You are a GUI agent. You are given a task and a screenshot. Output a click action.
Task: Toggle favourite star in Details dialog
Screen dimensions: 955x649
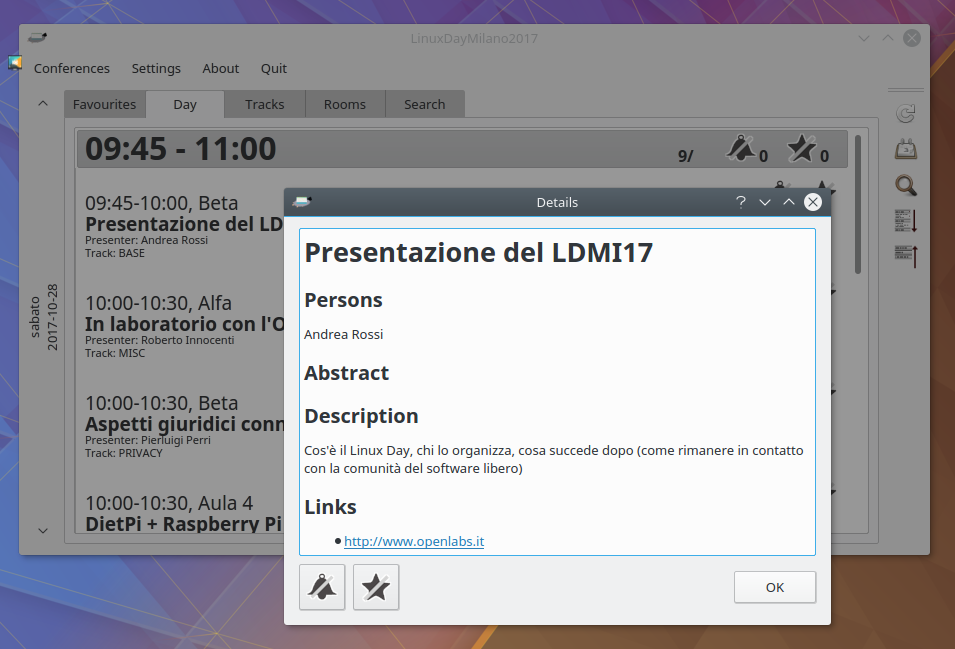pyautogui.click(x=376, y=587)
